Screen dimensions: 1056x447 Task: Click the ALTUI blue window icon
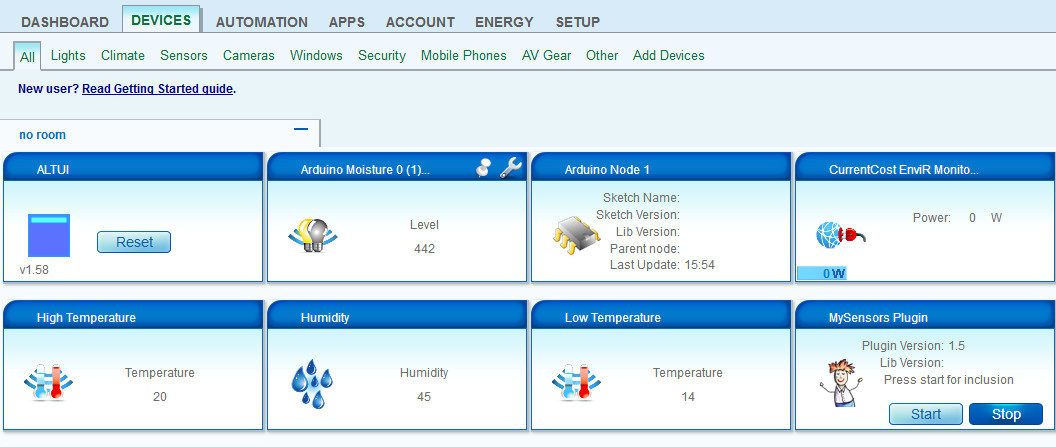tap(48, 236)
